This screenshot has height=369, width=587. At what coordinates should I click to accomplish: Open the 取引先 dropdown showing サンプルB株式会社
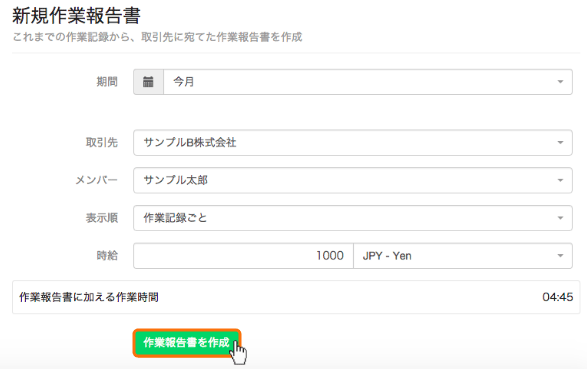[353, 143]
